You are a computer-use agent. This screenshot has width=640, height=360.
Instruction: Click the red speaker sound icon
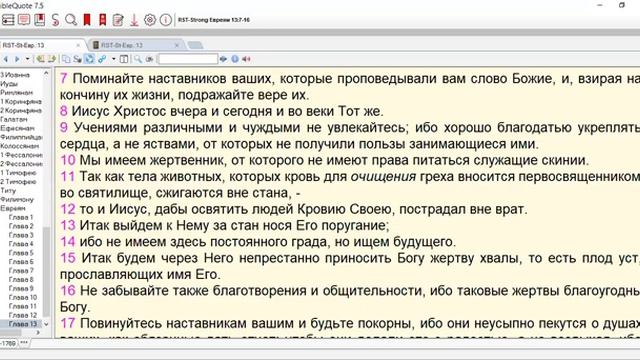tap(246, 59)
